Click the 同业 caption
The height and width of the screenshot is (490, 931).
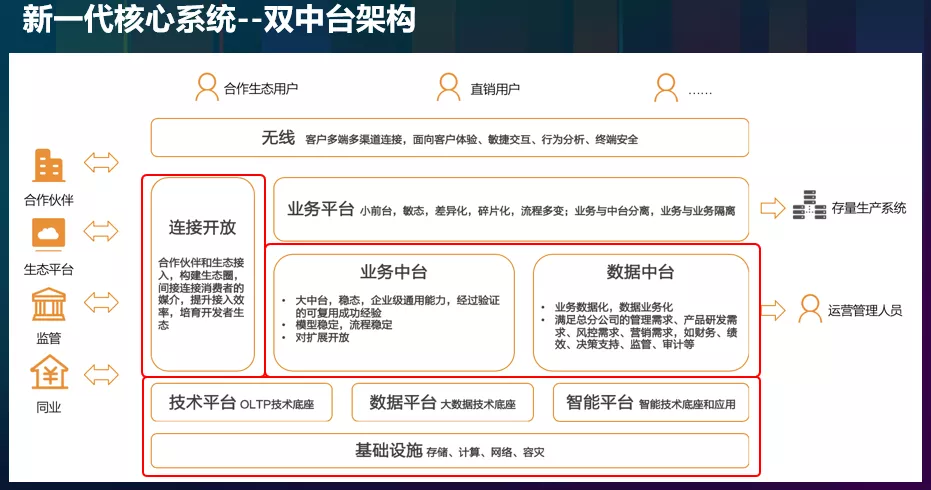tap(49, 407)
